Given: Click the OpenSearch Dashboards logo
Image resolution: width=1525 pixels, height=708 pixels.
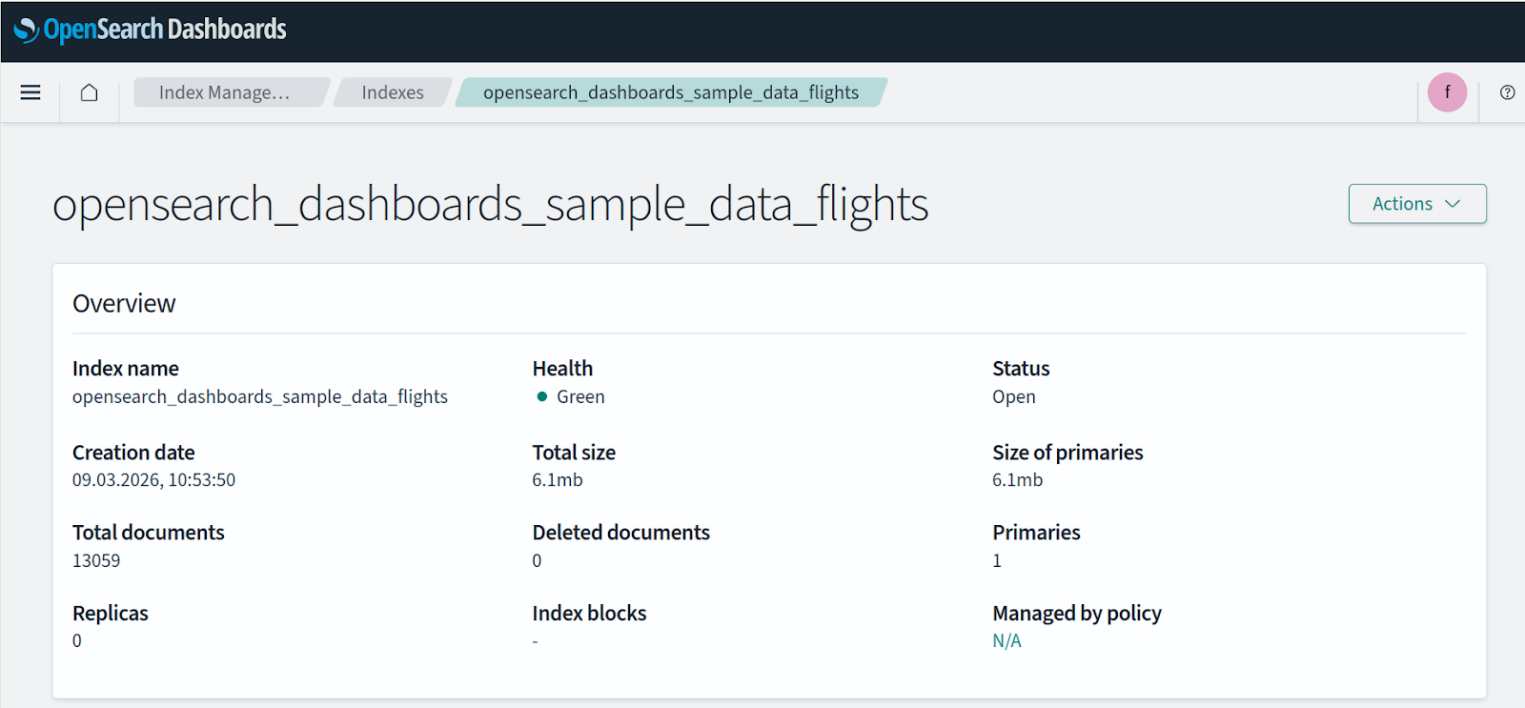Looking at the screenshot, I should click(150, 30).
